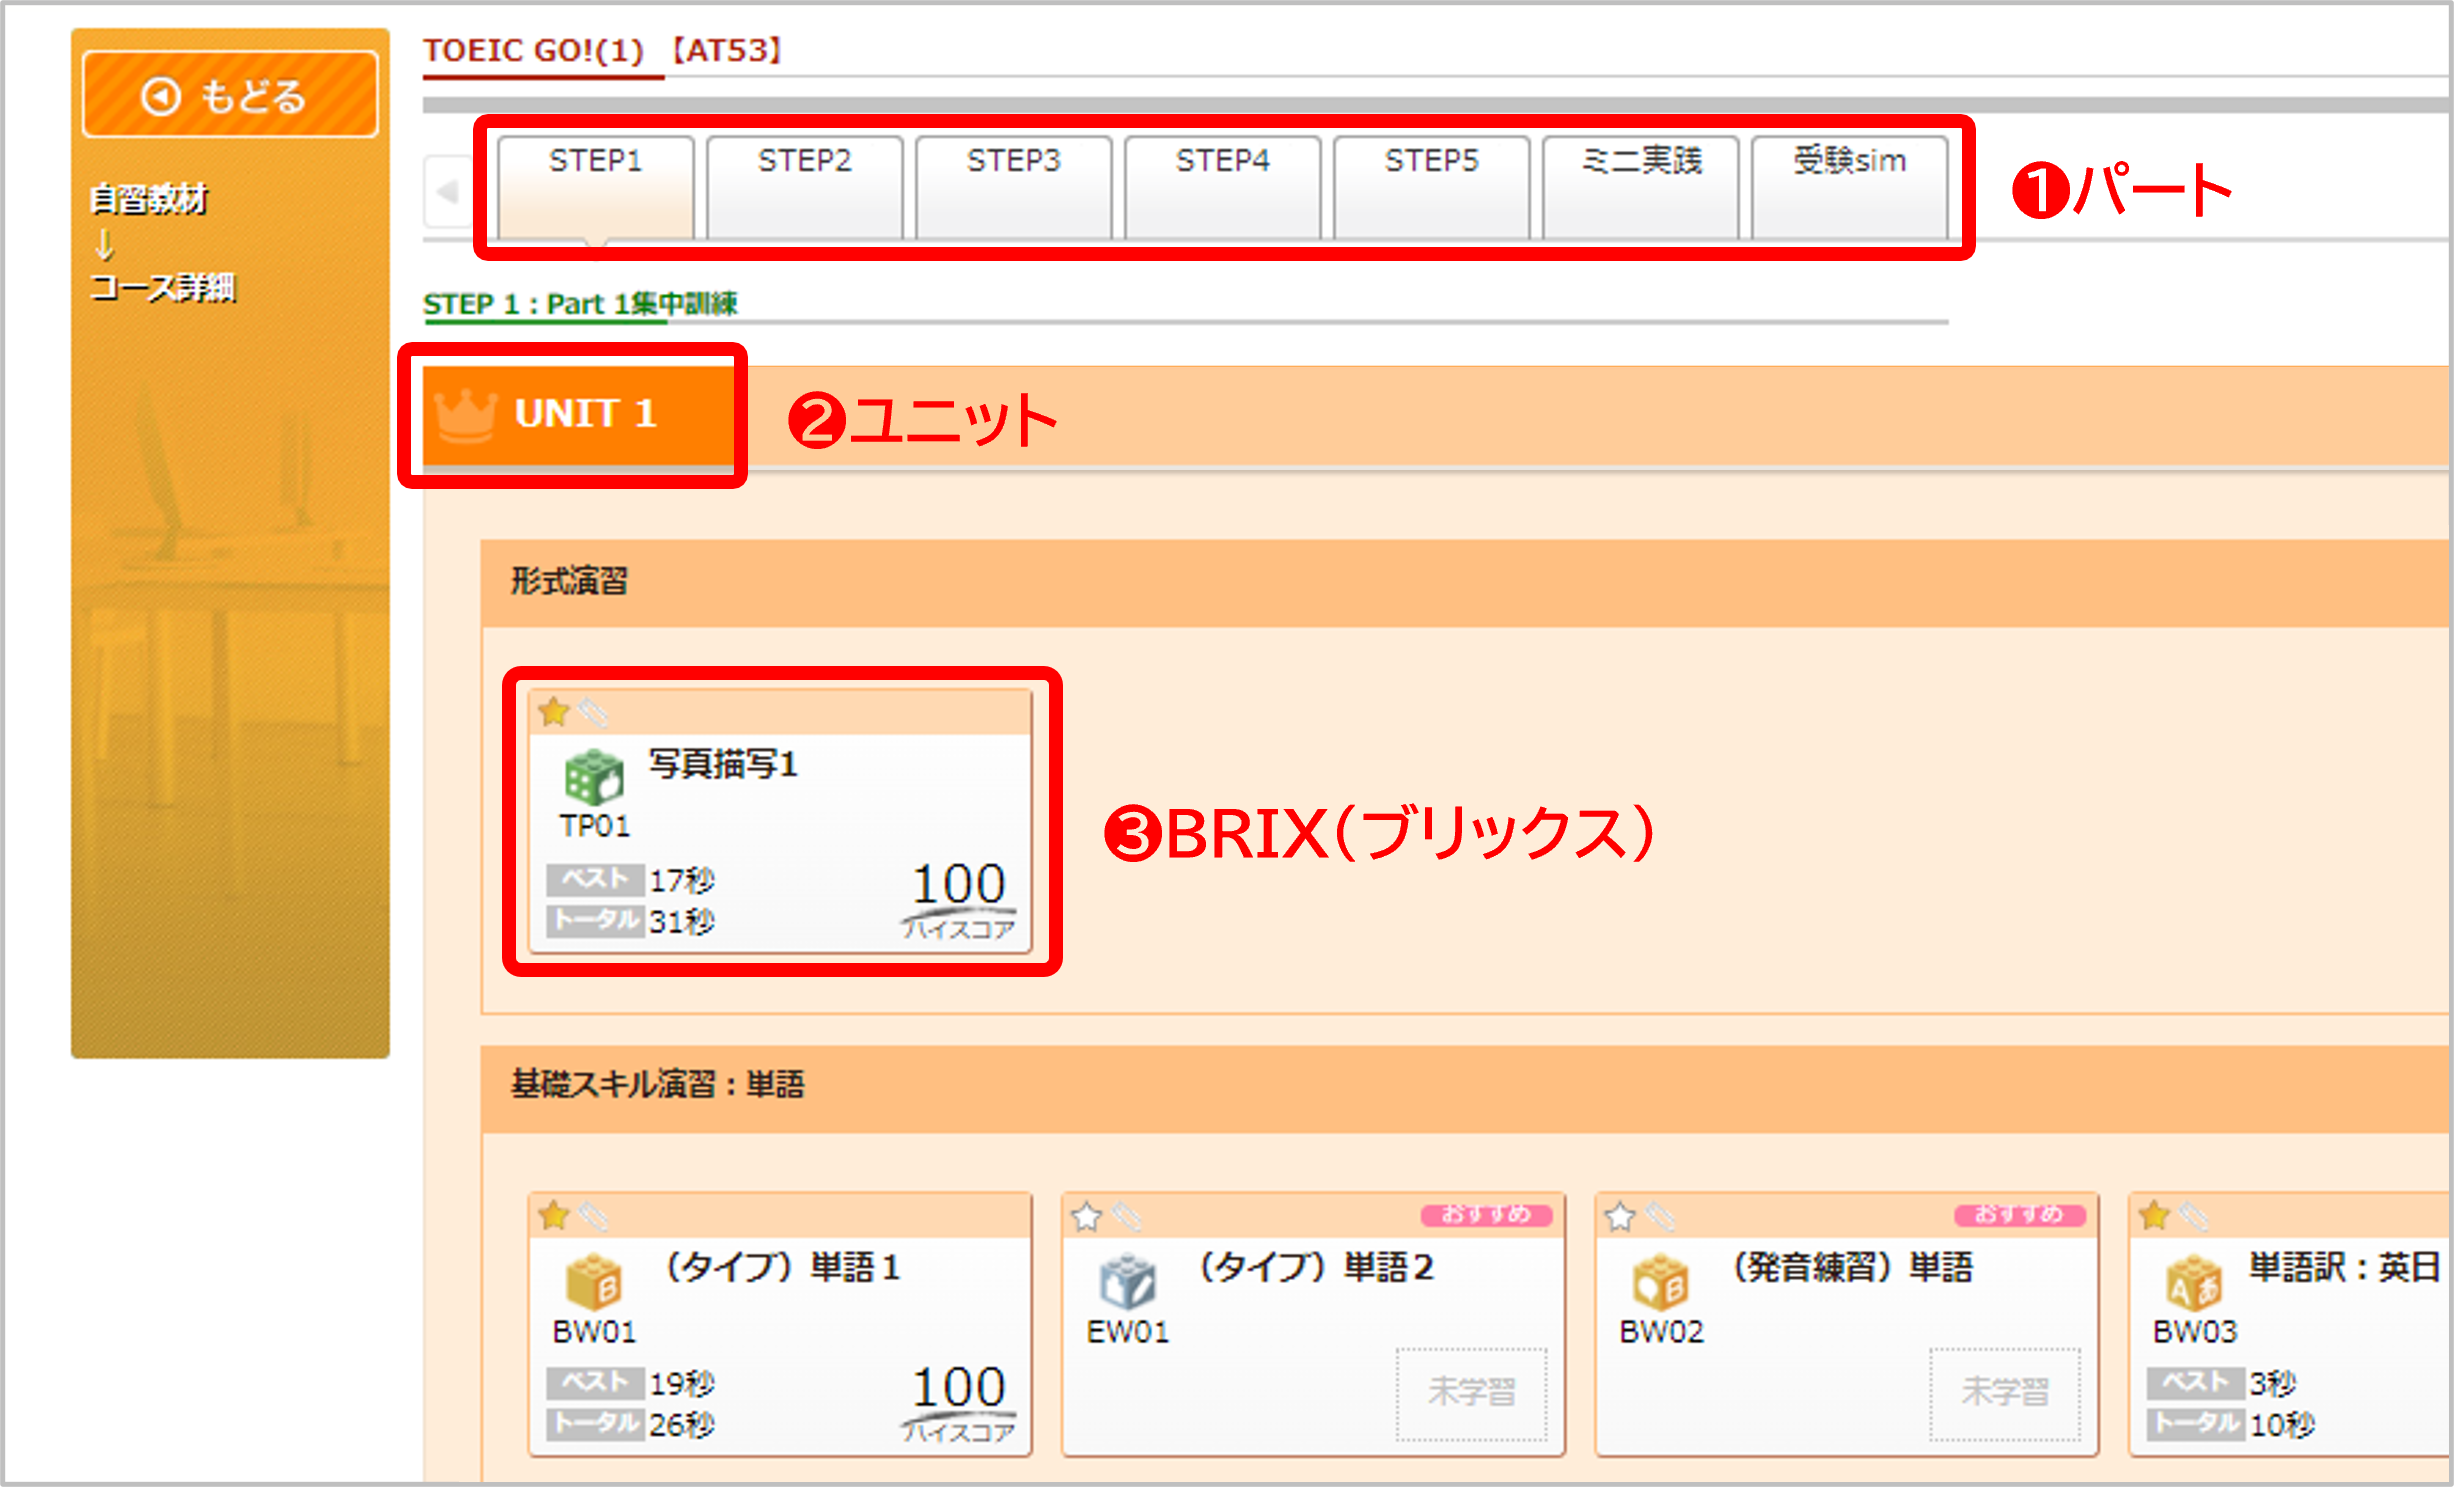Click the clip icon on (発音練習) 単語 card

coord(1660,1216)
